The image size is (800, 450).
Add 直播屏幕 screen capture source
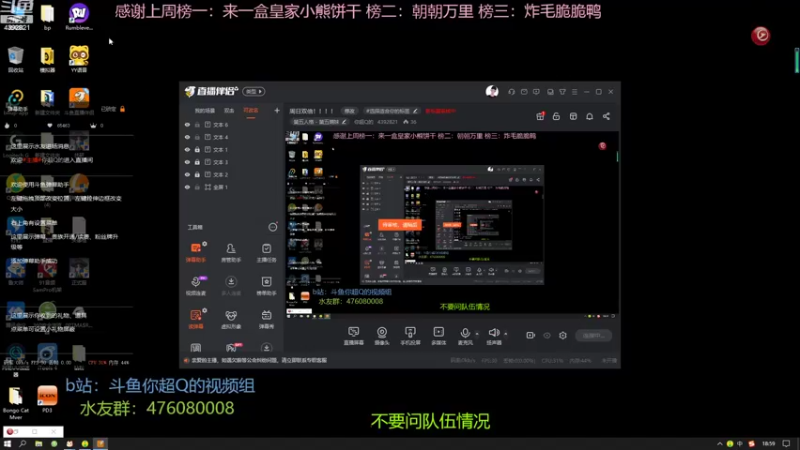(354, 336)
